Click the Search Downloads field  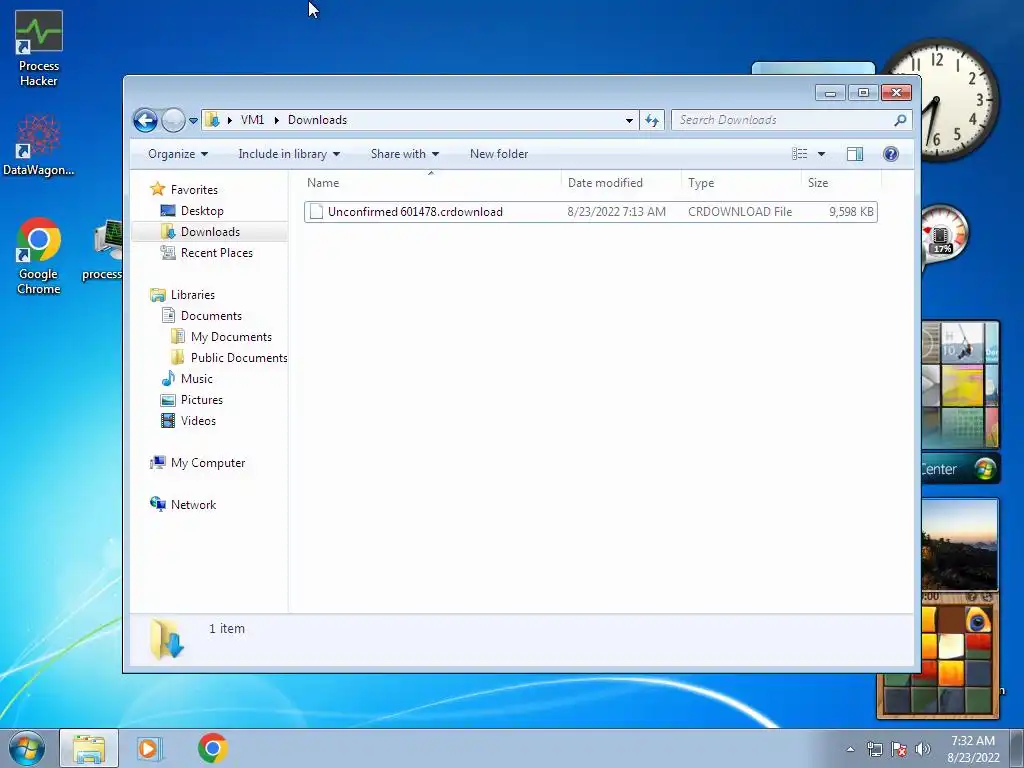point(782,120)
